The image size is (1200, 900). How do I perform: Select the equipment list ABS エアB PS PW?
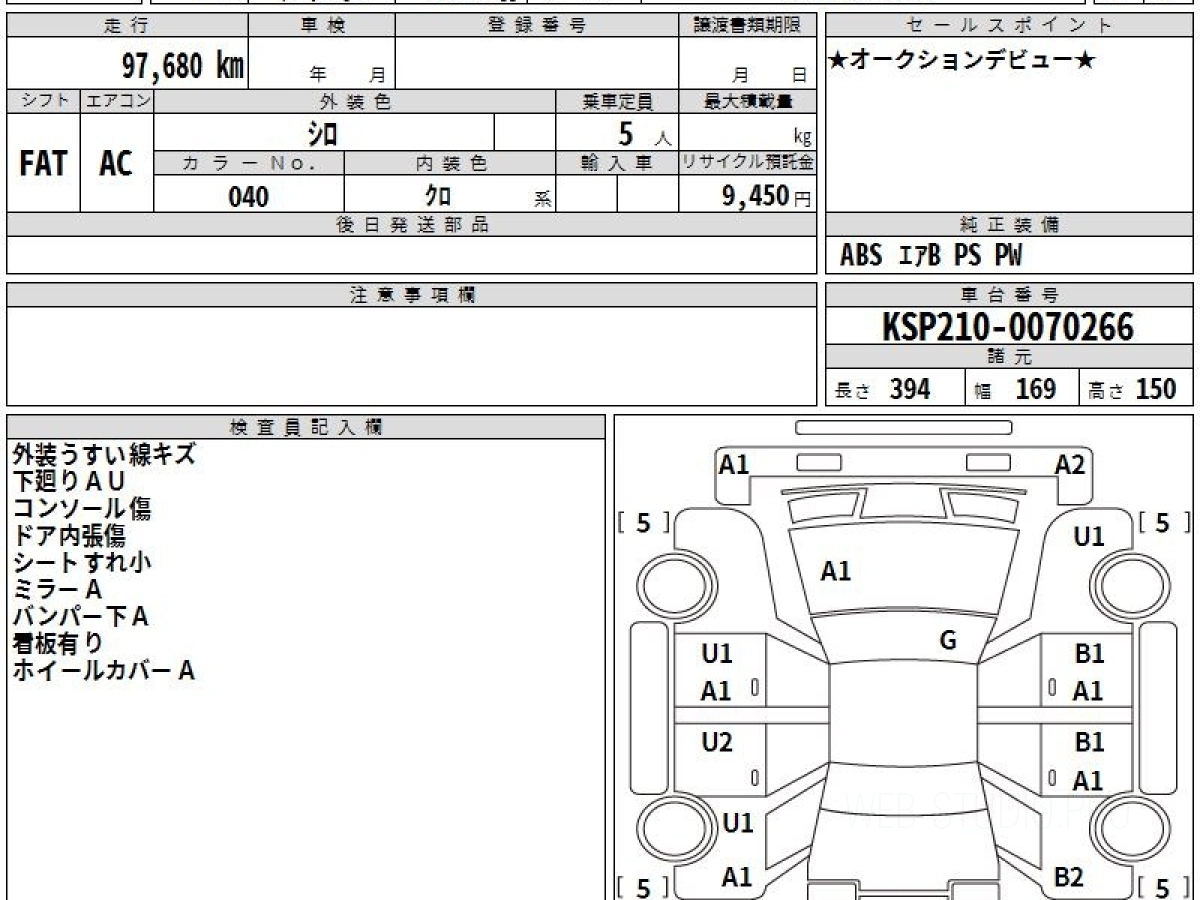[x=931, y=256]
